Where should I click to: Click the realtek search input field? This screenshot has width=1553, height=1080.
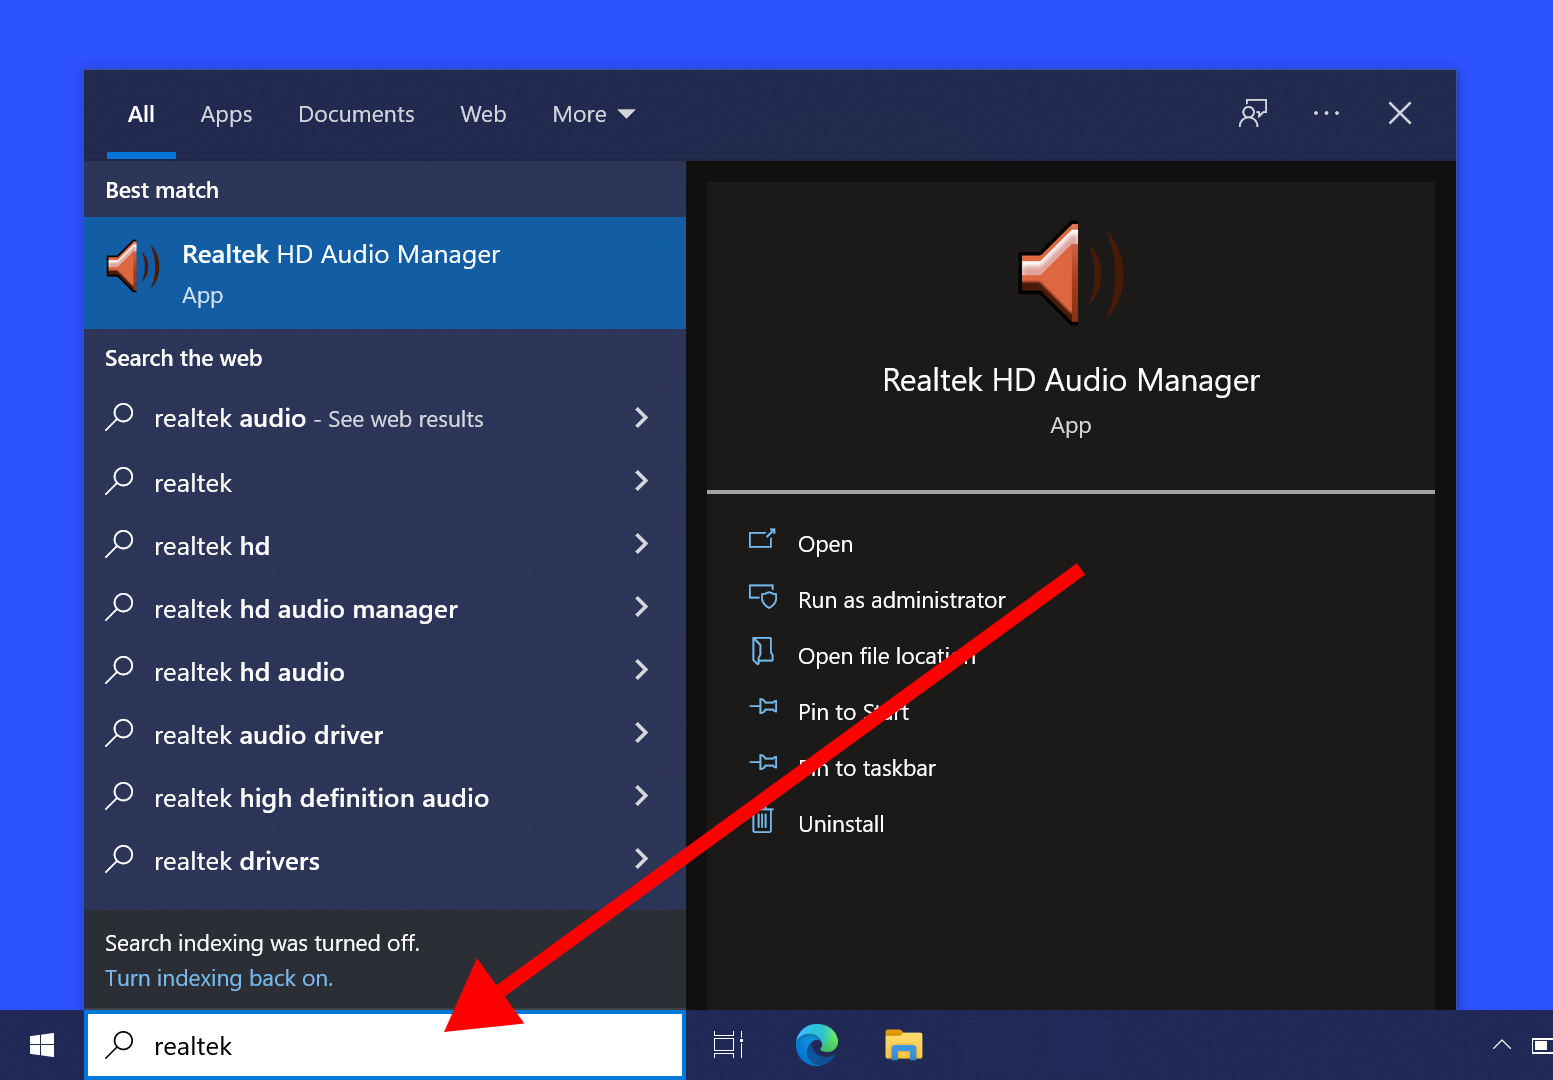click(x=300, y=1044)
